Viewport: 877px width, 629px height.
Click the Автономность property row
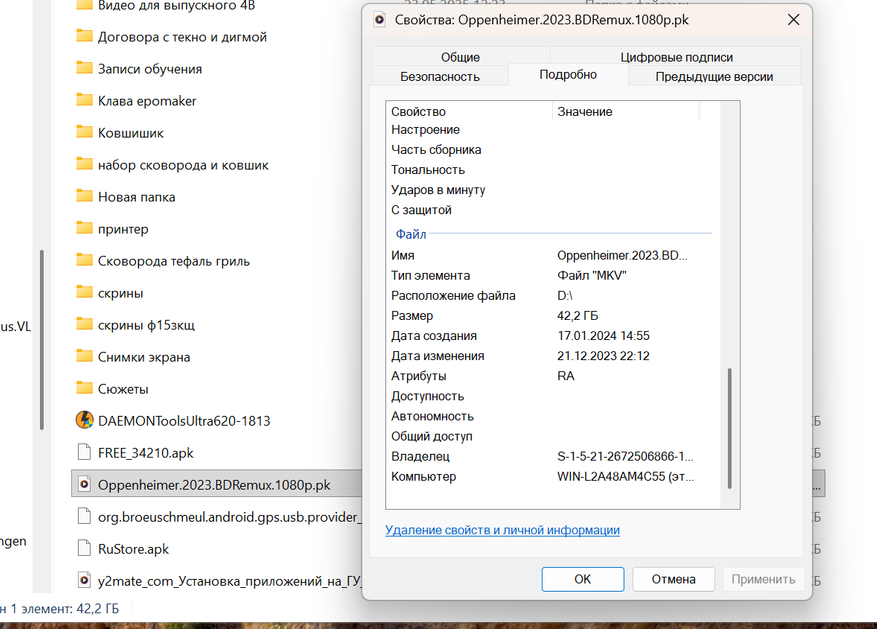553,417
